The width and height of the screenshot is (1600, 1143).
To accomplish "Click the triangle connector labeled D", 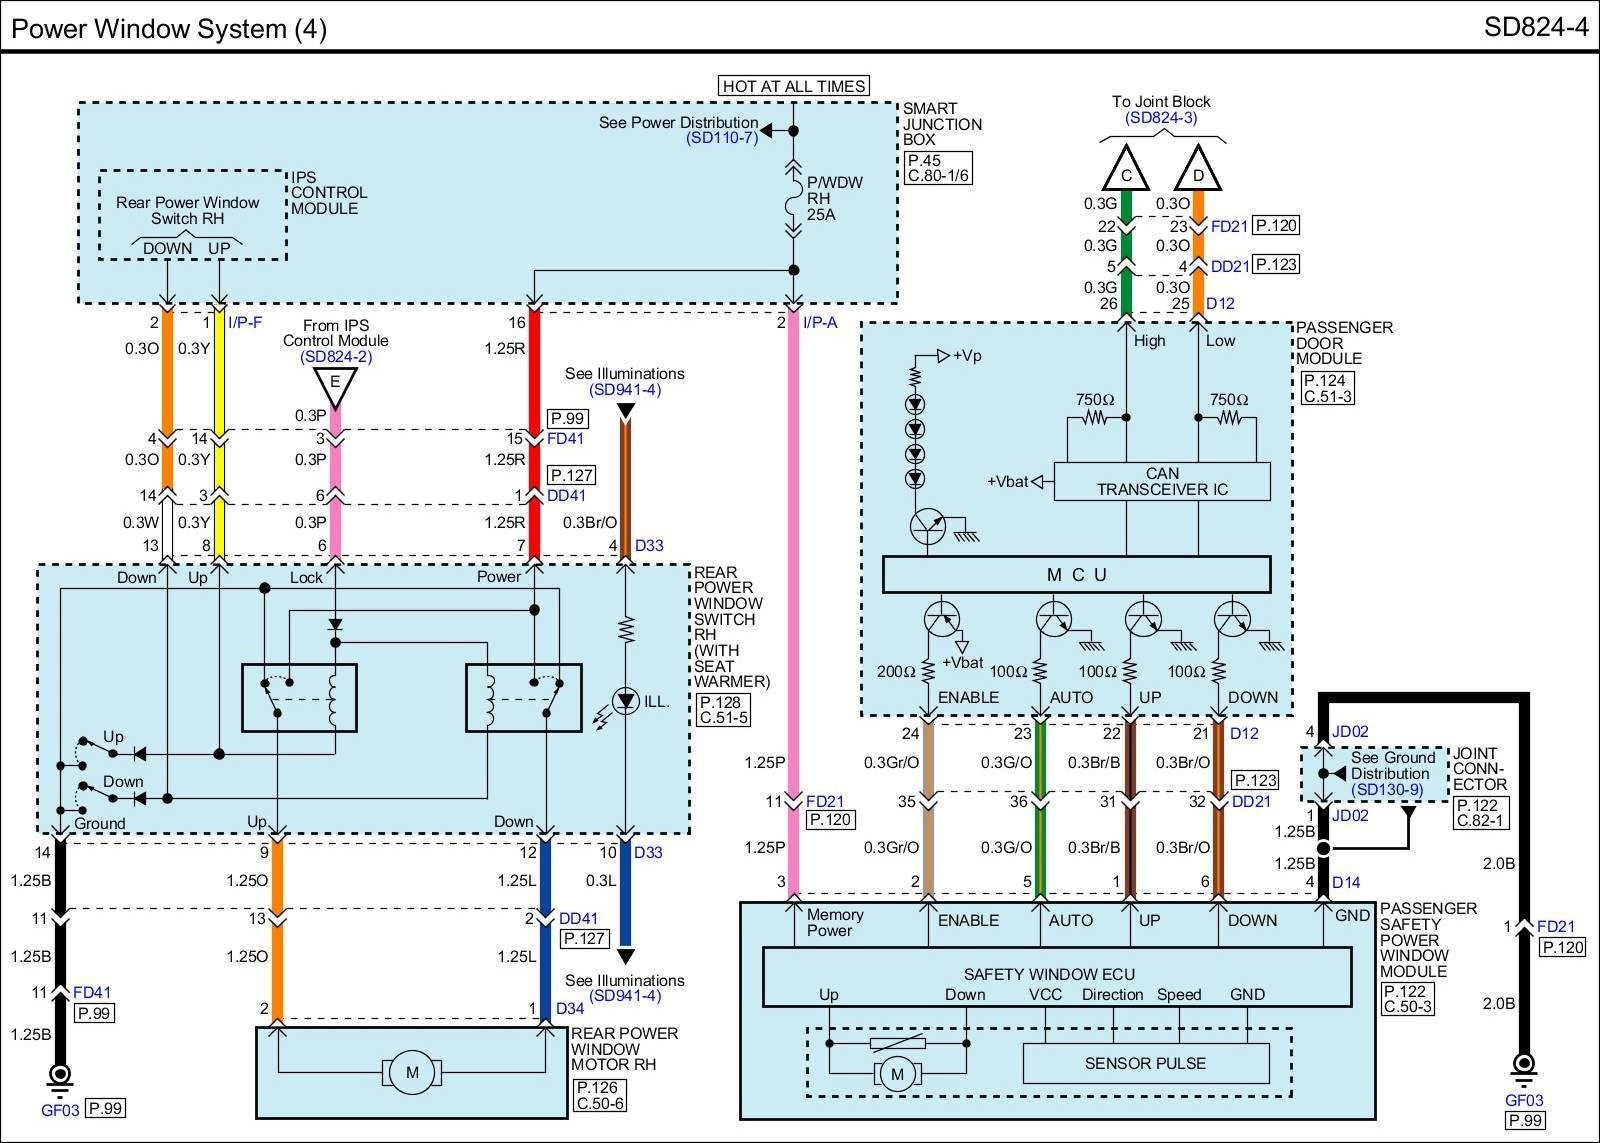I will (x=1198, y=171).
